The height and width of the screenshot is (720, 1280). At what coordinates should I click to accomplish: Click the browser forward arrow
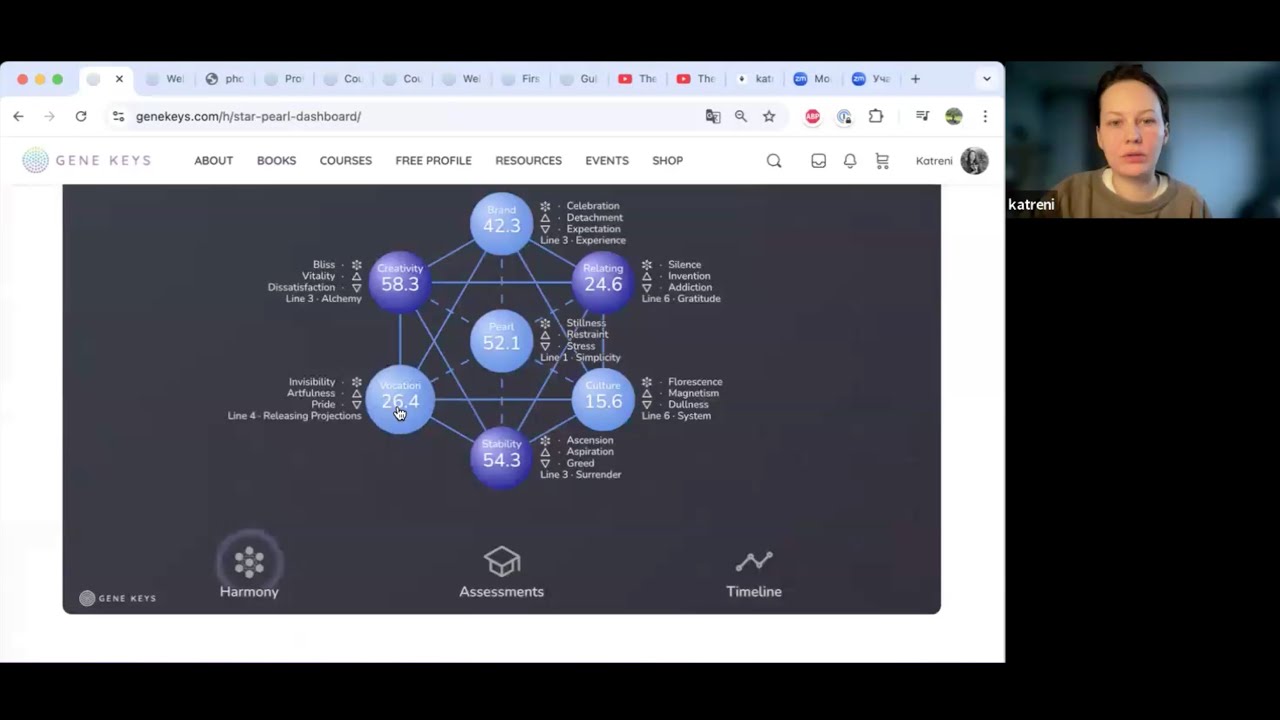pos(49,116)
